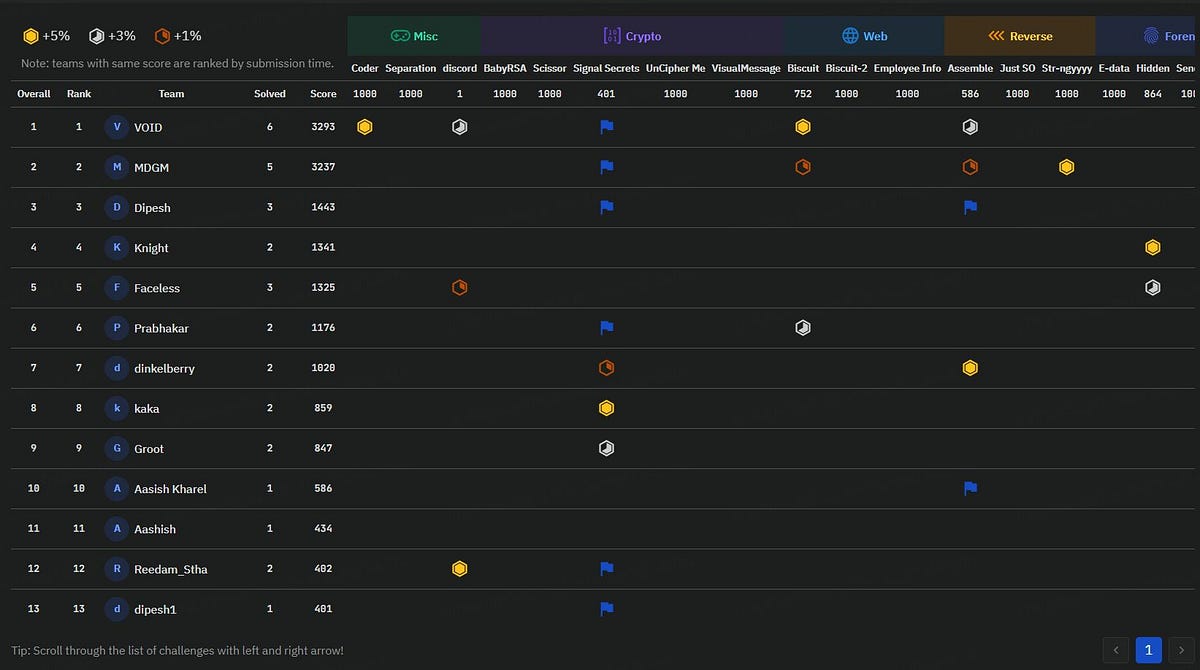
Task: Open the Signal Secrets challenge header
Action: pyautogui.click(x=606, y=68)
